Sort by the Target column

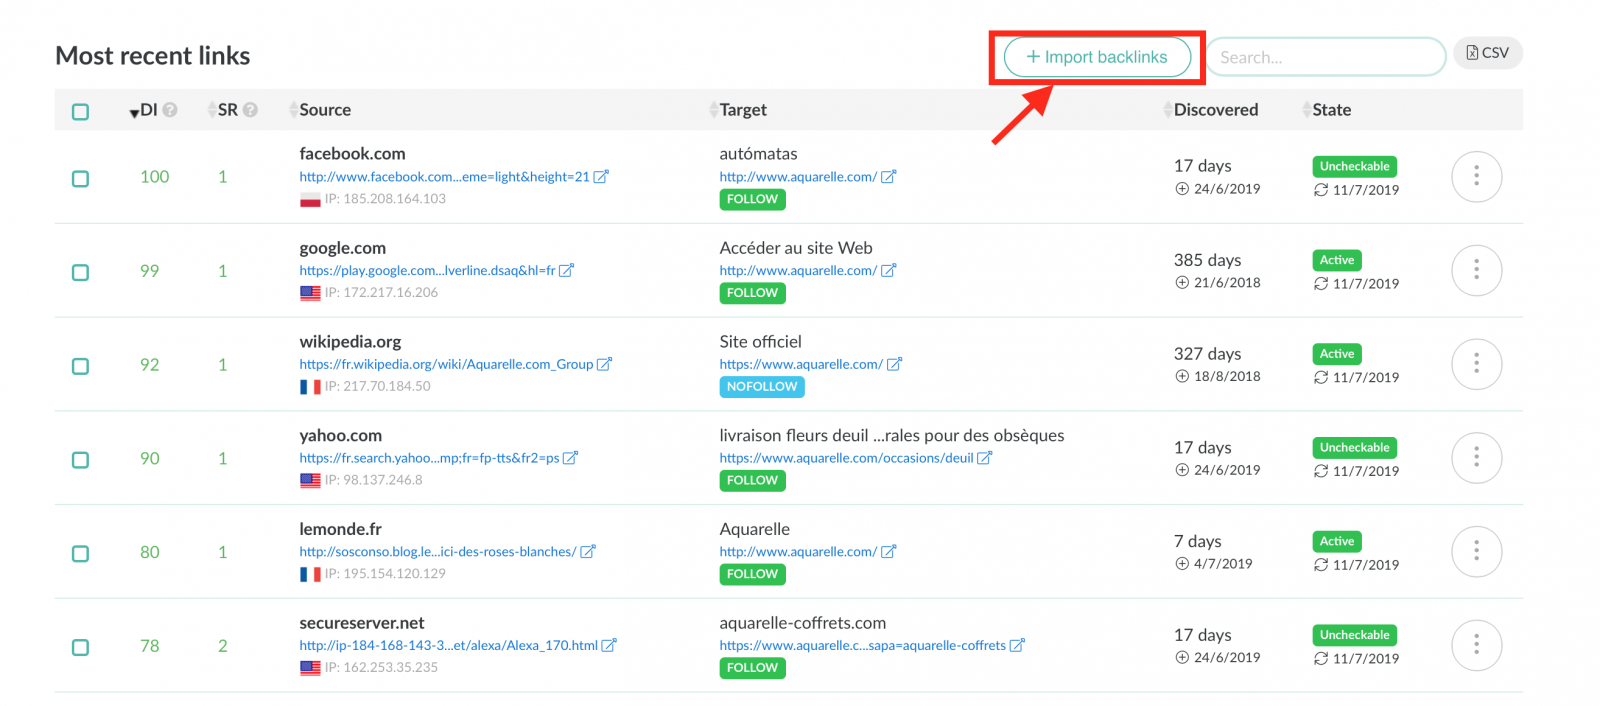tap(738, 110)
